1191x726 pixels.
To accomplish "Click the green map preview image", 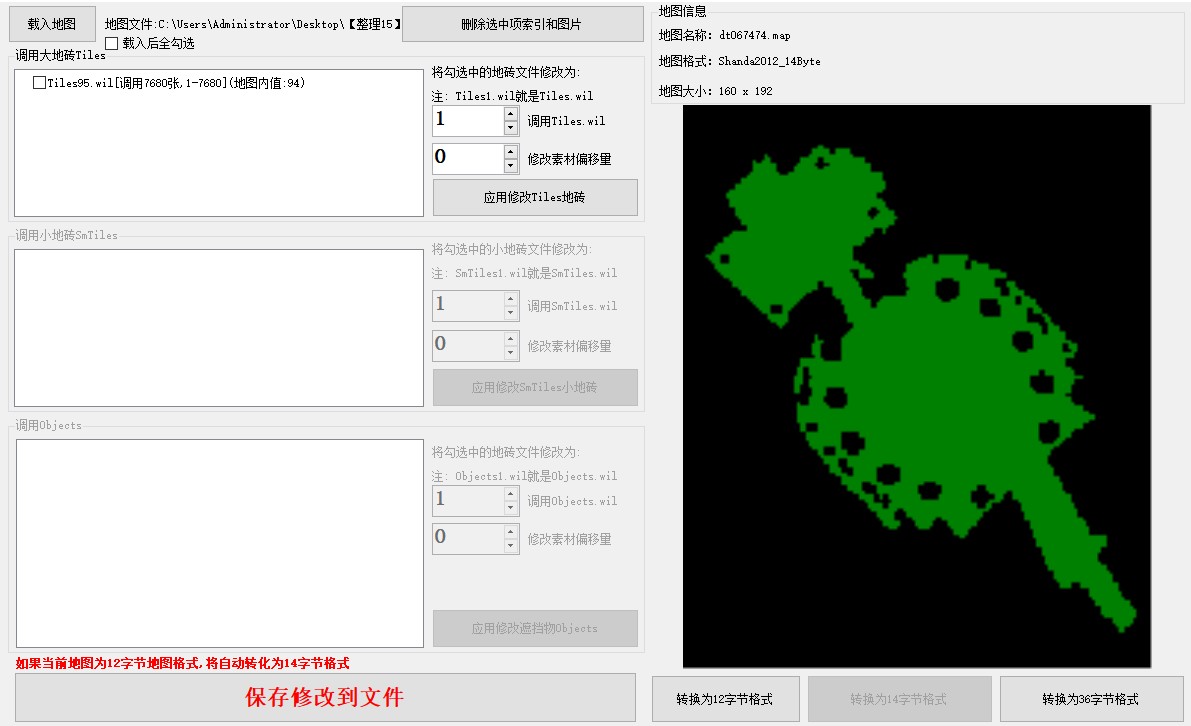I will tap(916, 385).
